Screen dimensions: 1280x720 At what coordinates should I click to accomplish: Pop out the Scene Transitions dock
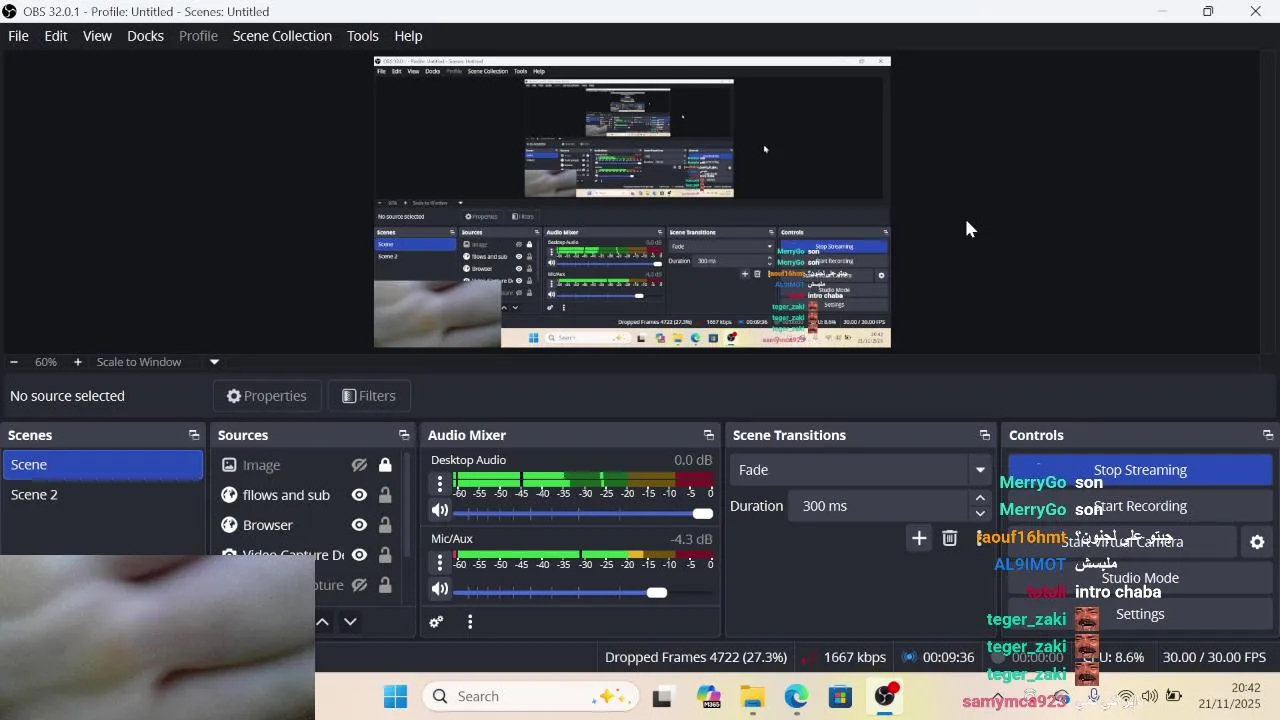click(x=985, y=435)
